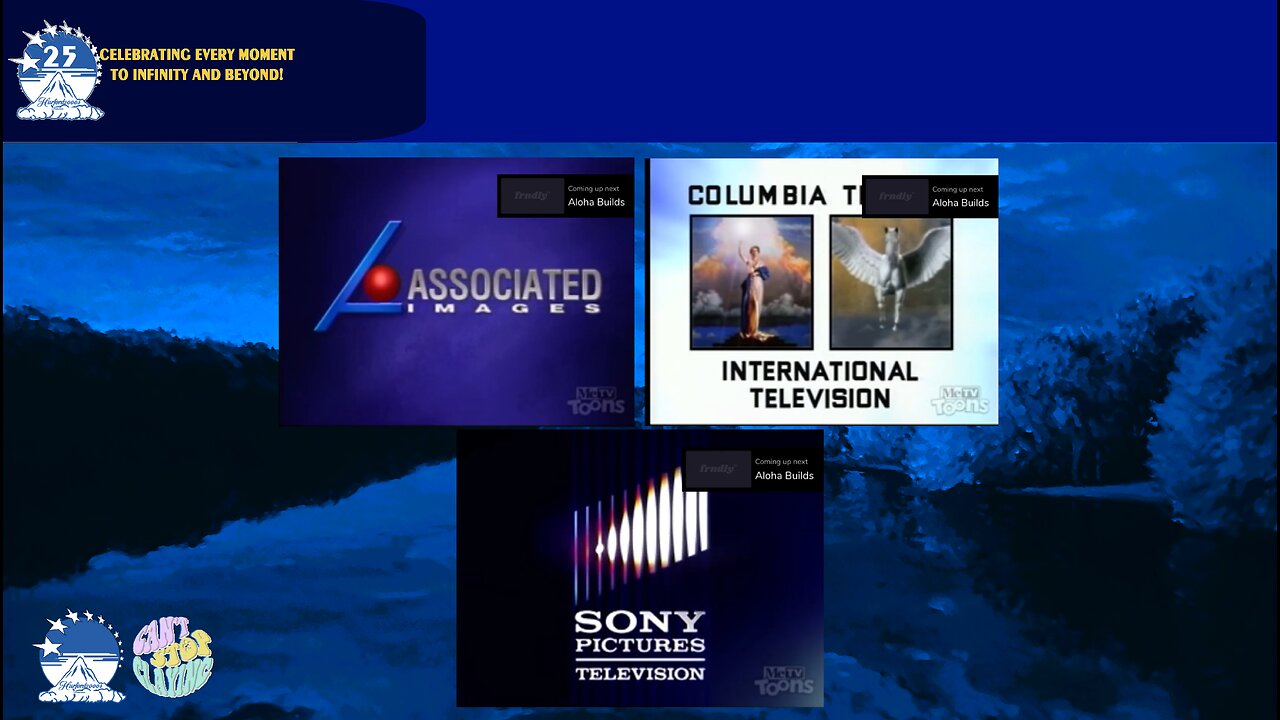Click the 'SONY' wordmark

pyautogui.click(x=640, y=622)
